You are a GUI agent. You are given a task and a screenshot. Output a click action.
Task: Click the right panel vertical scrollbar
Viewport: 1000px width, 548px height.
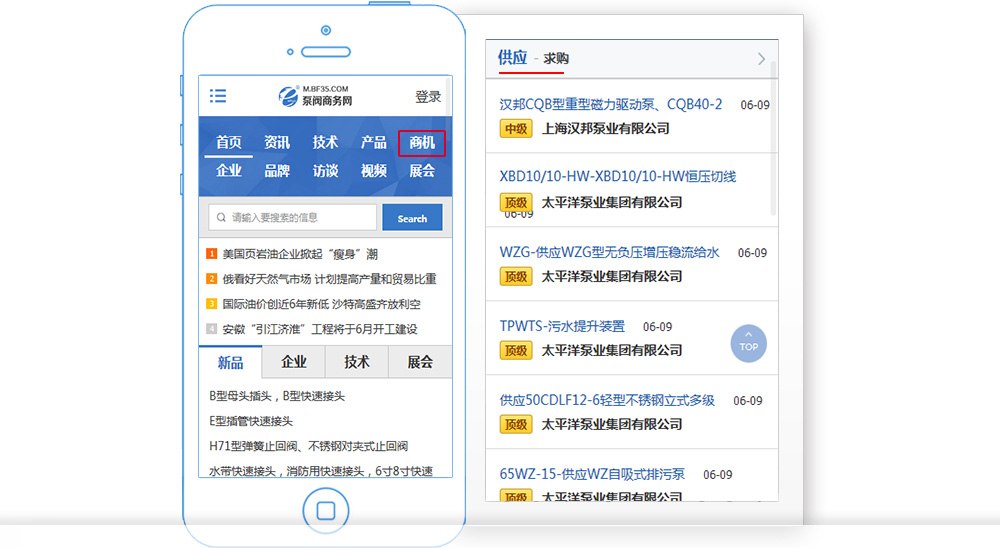[x=773, y=140]
